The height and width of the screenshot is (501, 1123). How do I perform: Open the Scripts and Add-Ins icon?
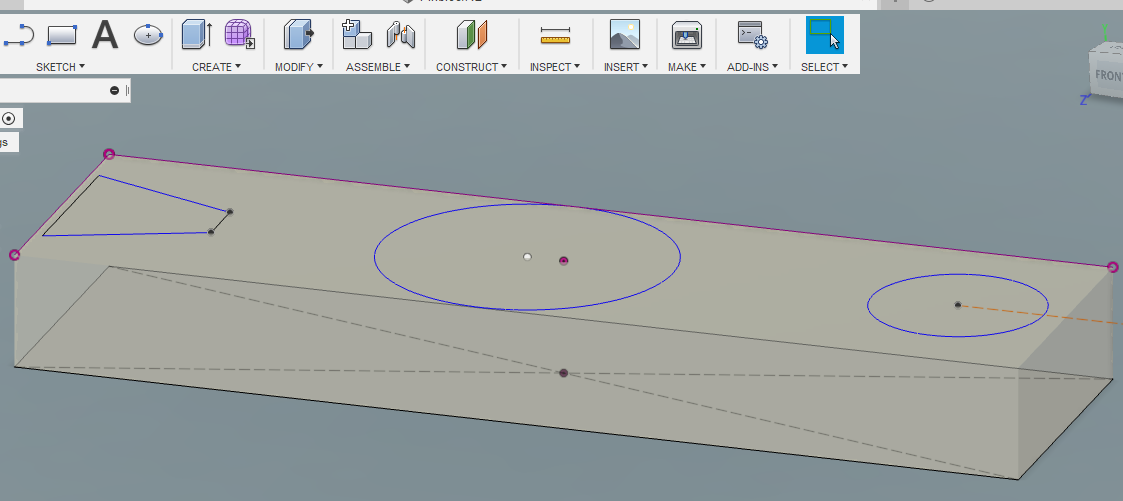753,34
